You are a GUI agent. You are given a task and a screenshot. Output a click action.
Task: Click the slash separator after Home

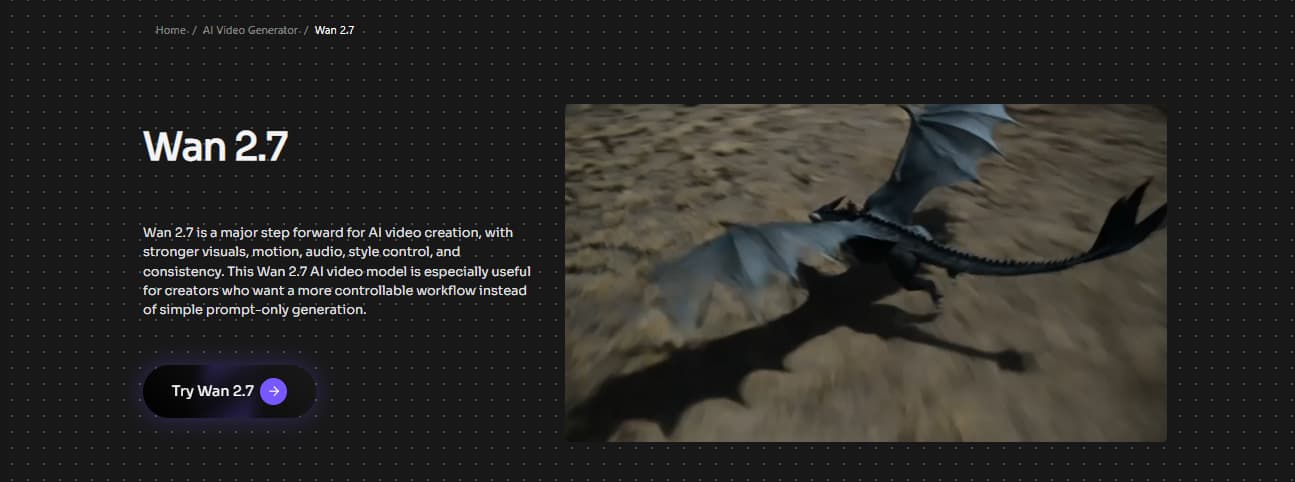tap(193, 30)
